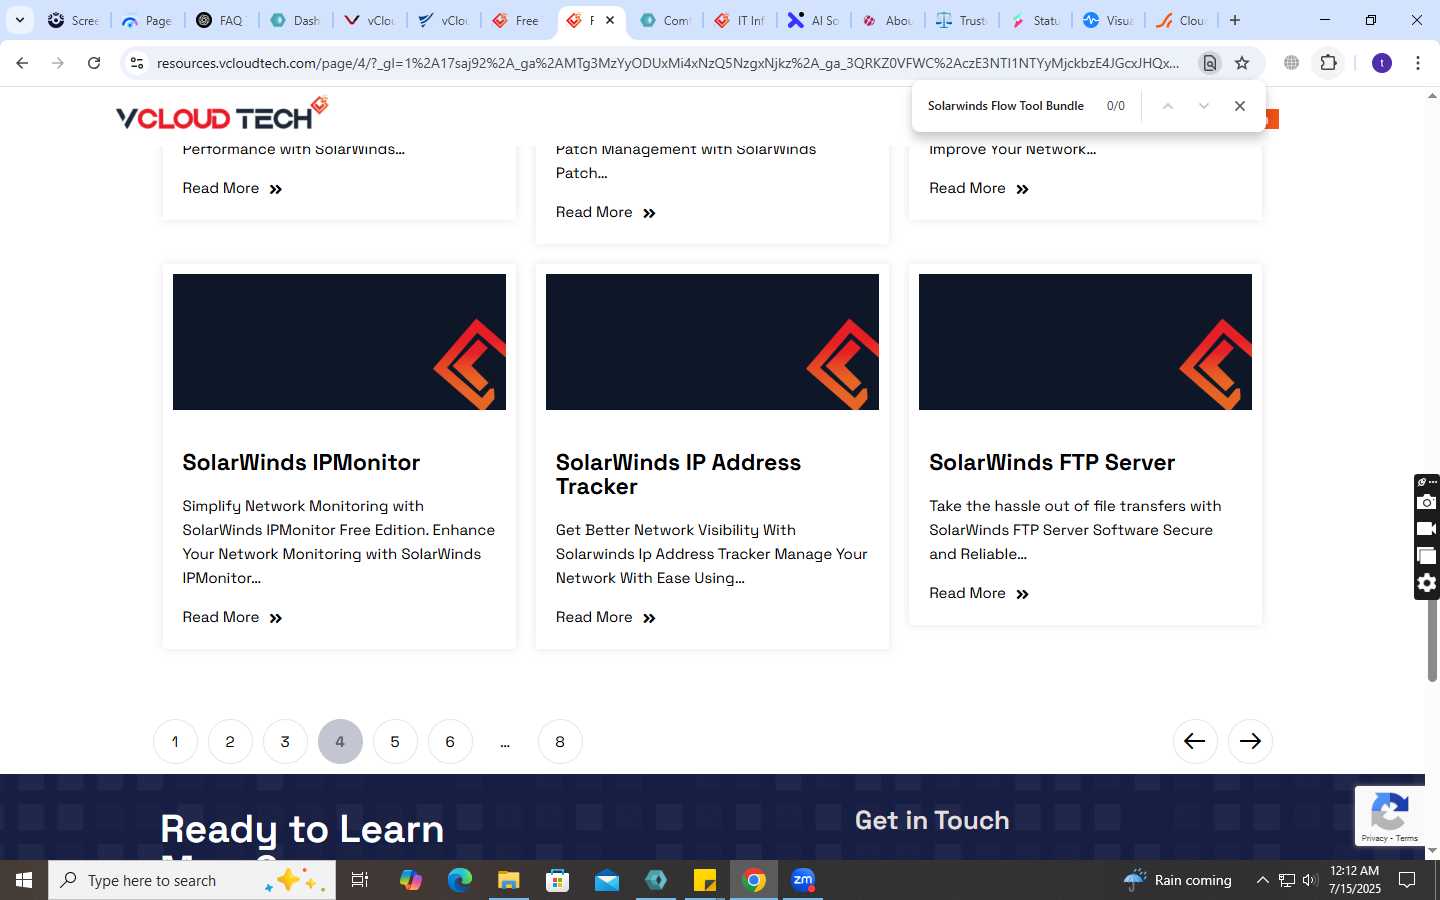
Task: Click the vCloud Tech logo
Action: pos(222,114)
